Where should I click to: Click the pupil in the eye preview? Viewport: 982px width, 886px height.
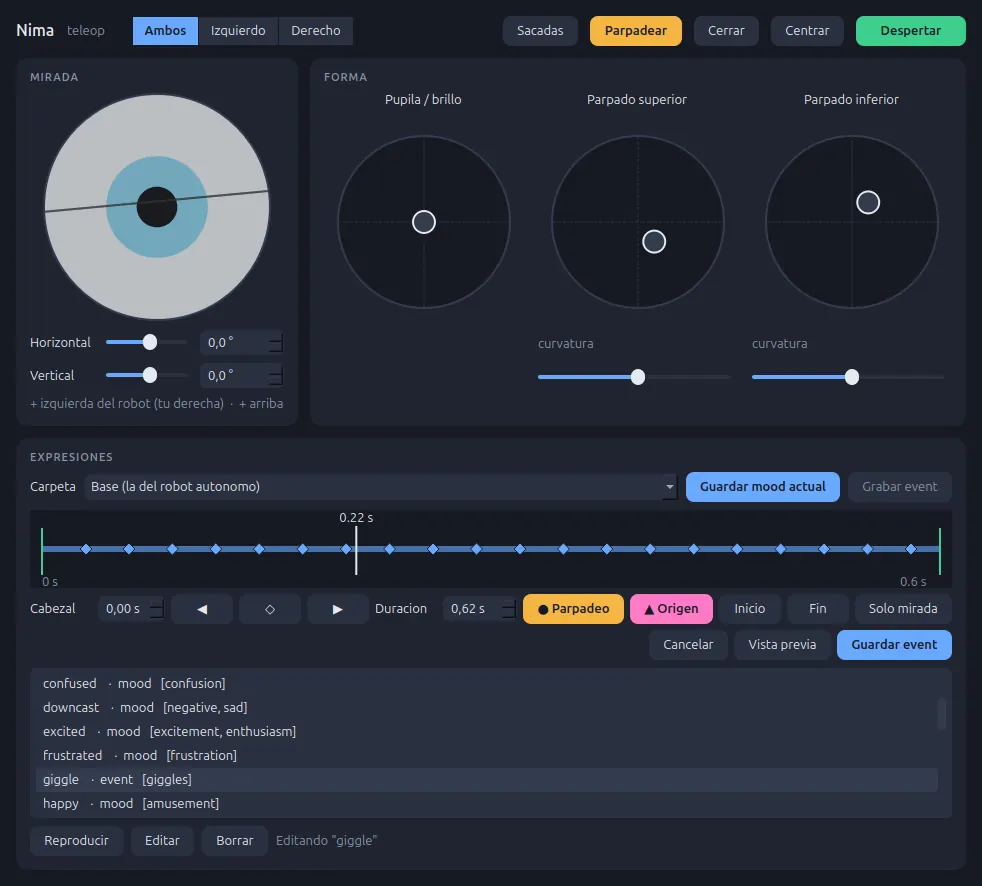click(x=157, y=207)
